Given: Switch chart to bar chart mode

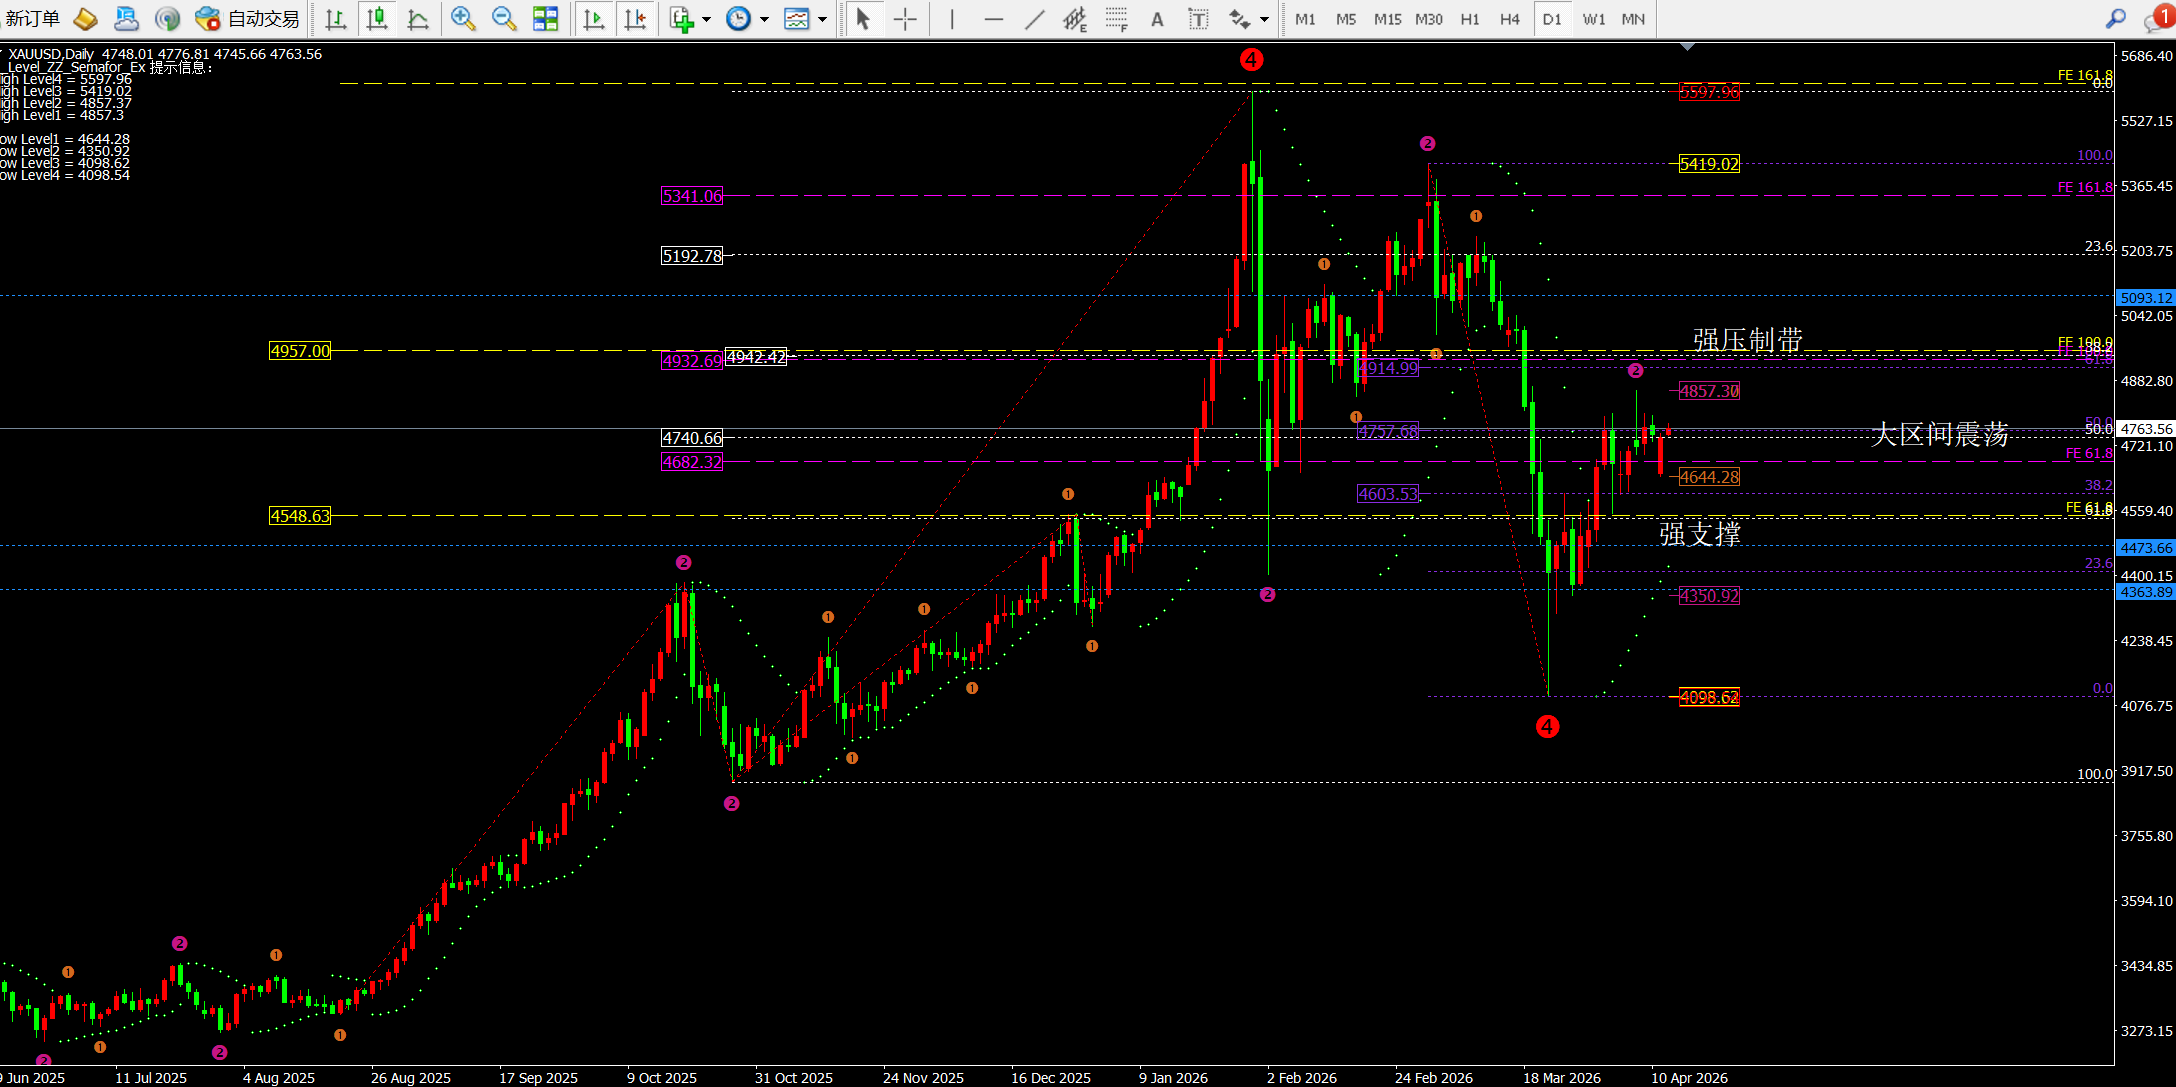Looking at the screenshot, I should [x=336, y=19].
